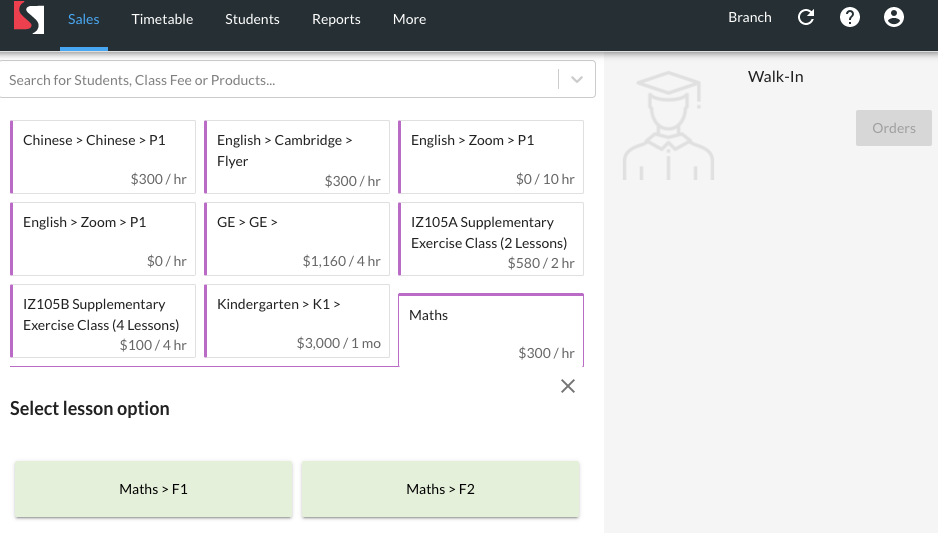938x533 pixels.
Task: Select the Sales tab
Action: pos(84,19)
